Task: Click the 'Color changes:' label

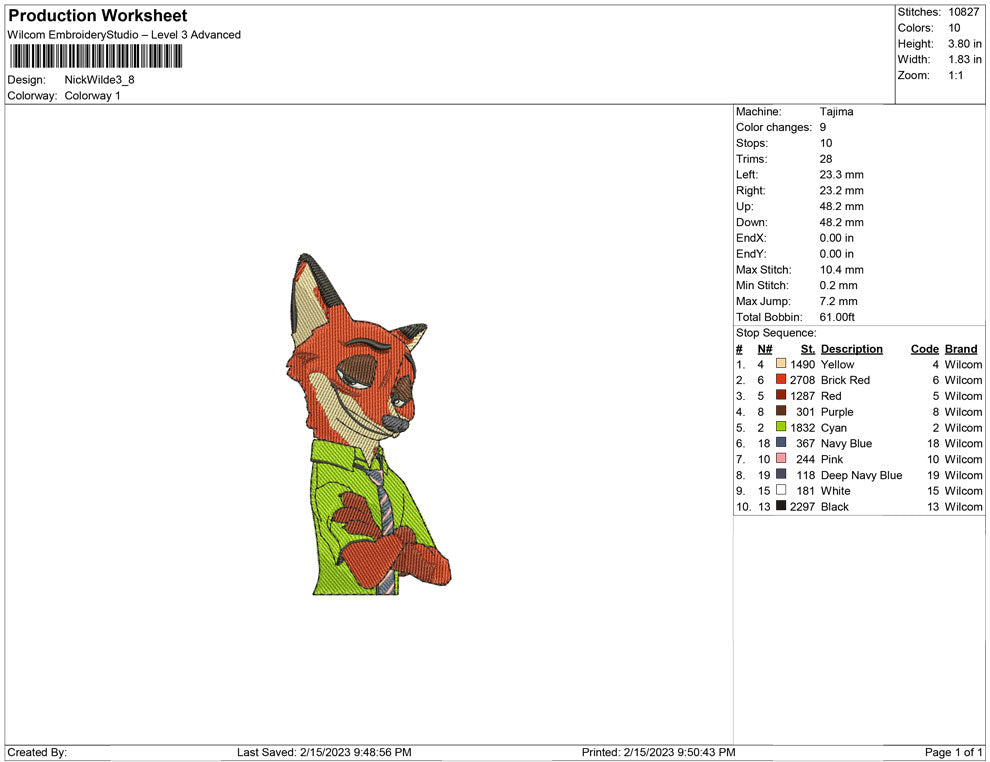Action: coord(774,127)
